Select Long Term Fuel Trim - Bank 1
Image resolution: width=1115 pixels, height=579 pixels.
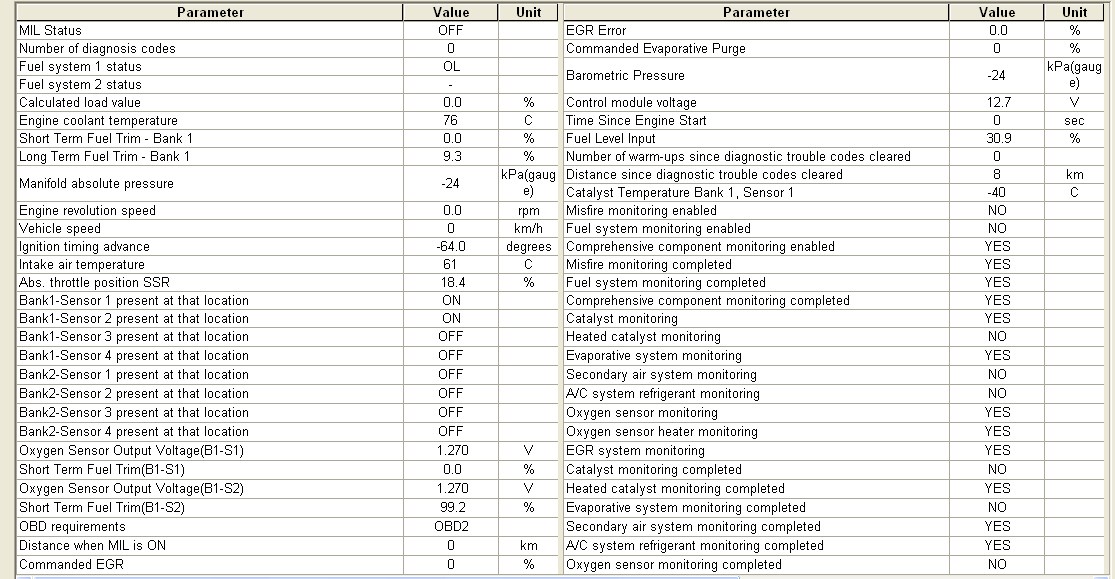coord(105,156)
